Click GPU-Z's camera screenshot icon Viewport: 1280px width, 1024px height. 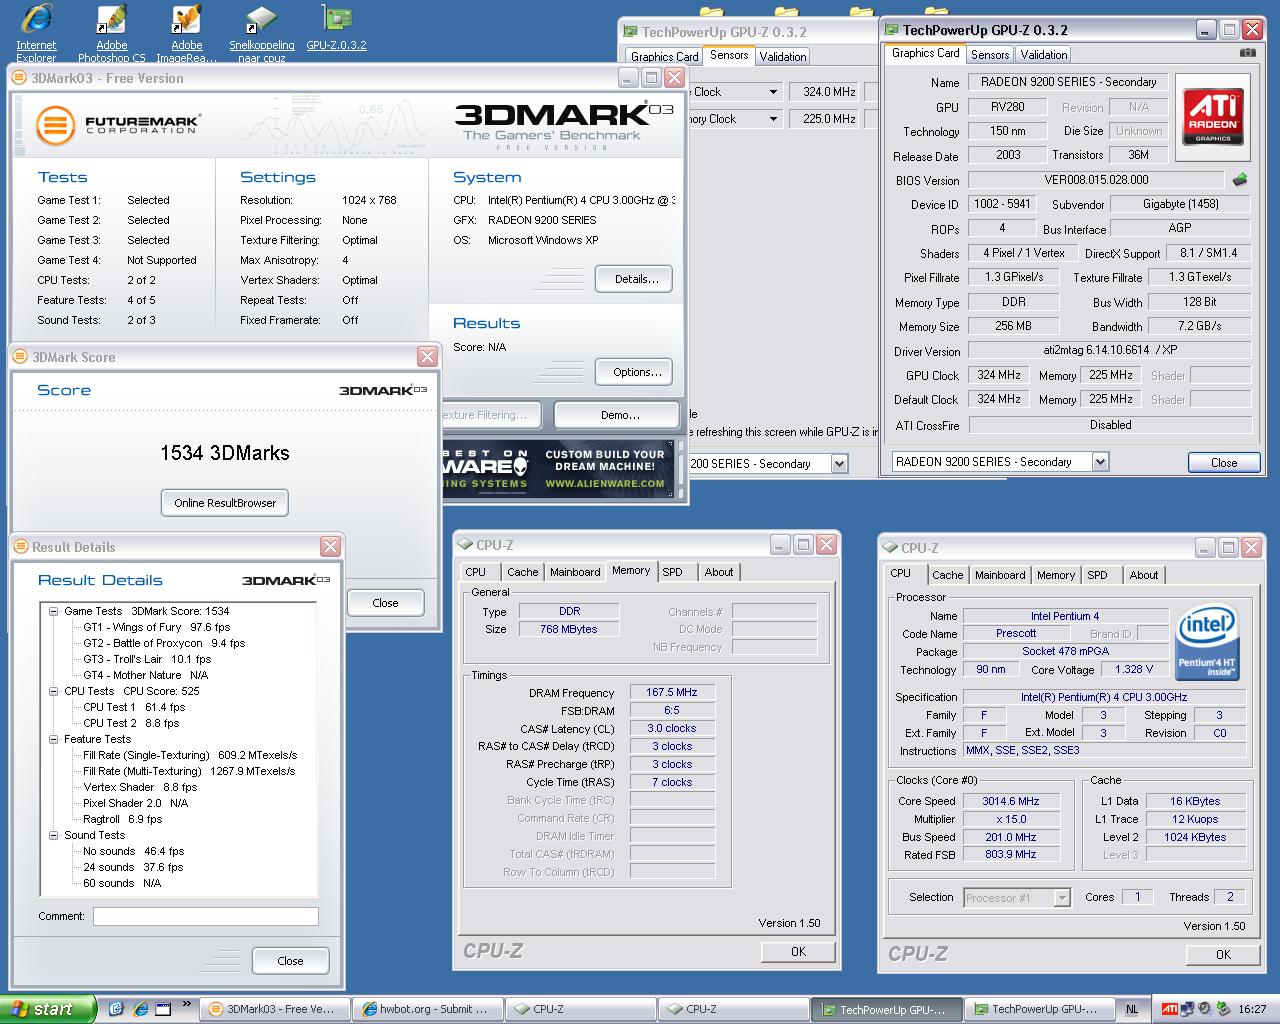(1247, 53)
